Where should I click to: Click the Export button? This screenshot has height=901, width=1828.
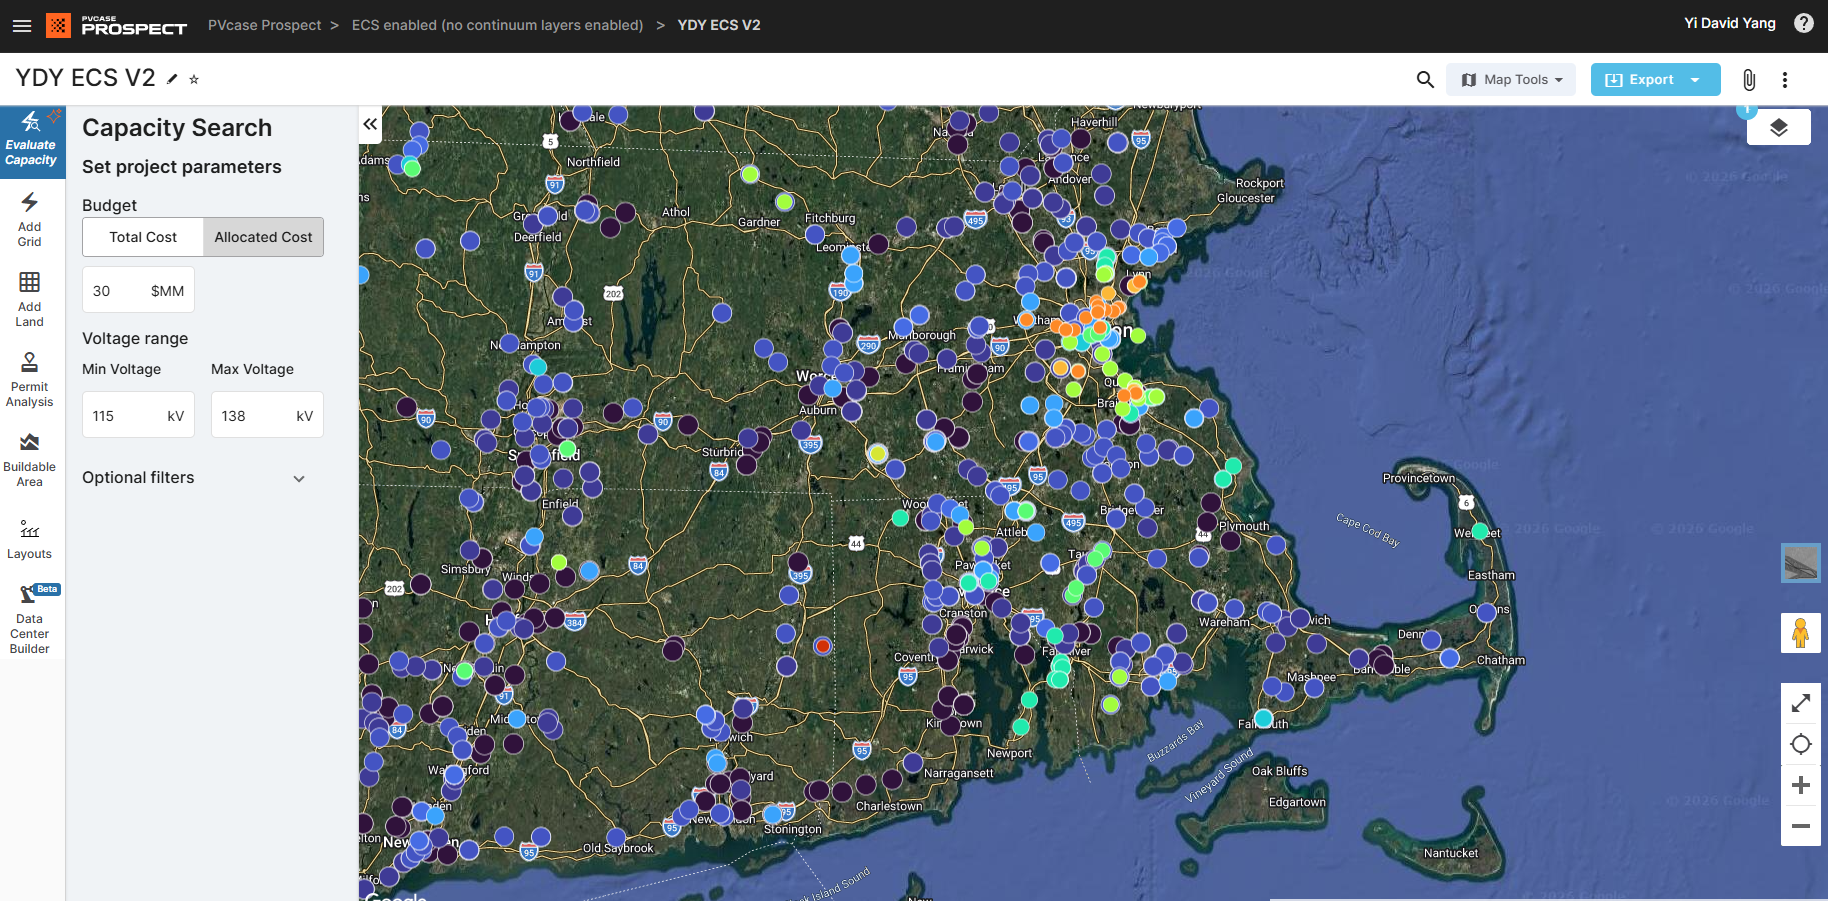1639,79
